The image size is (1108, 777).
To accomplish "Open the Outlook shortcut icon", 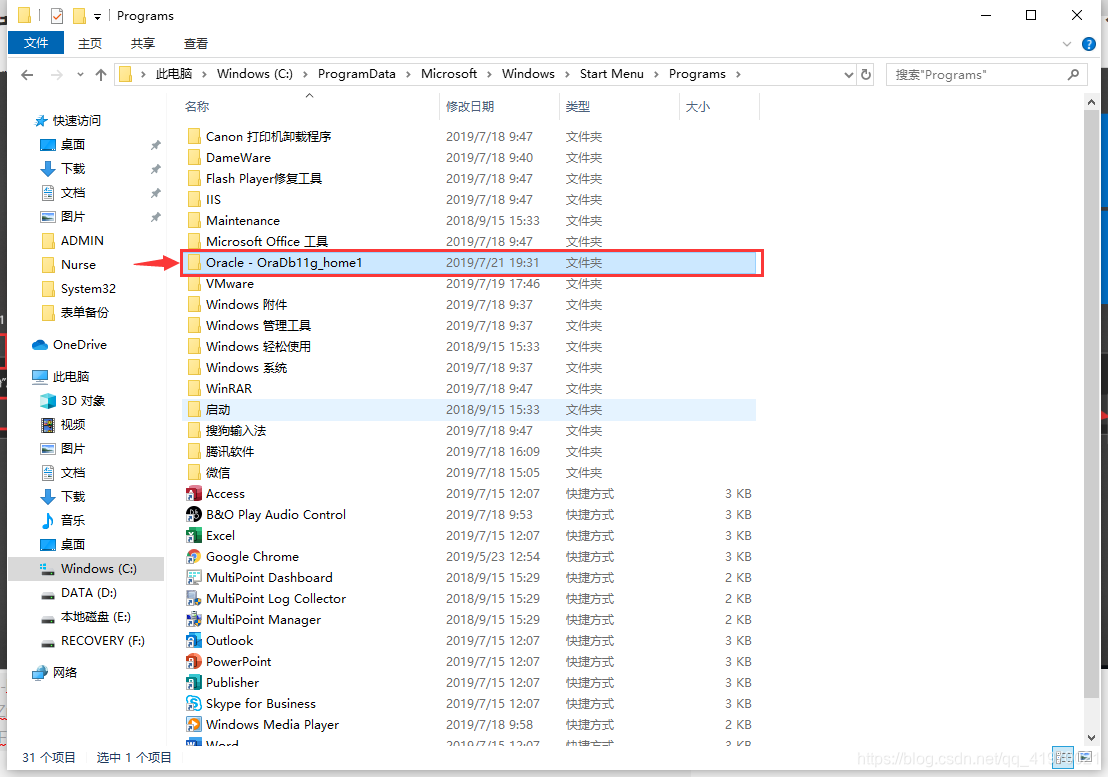I will (194, 641).
